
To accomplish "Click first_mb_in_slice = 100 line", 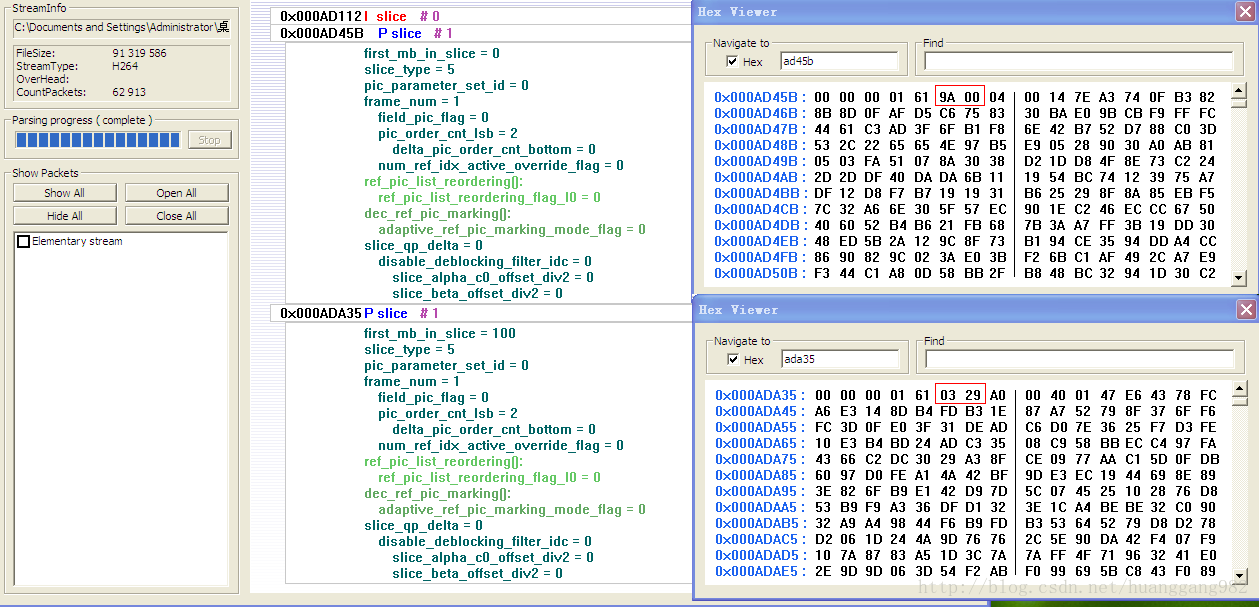I will (x=440, y=333).
